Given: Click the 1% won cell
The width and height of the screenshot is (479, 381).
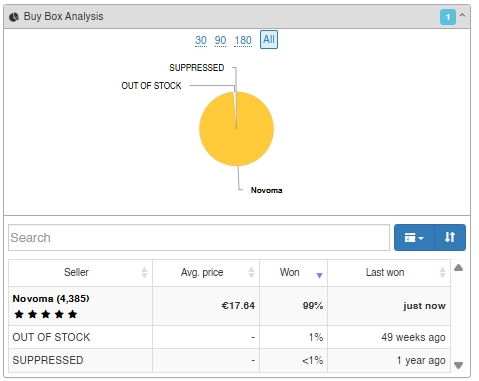Looking at the screenshot, I should coord(294,337).
